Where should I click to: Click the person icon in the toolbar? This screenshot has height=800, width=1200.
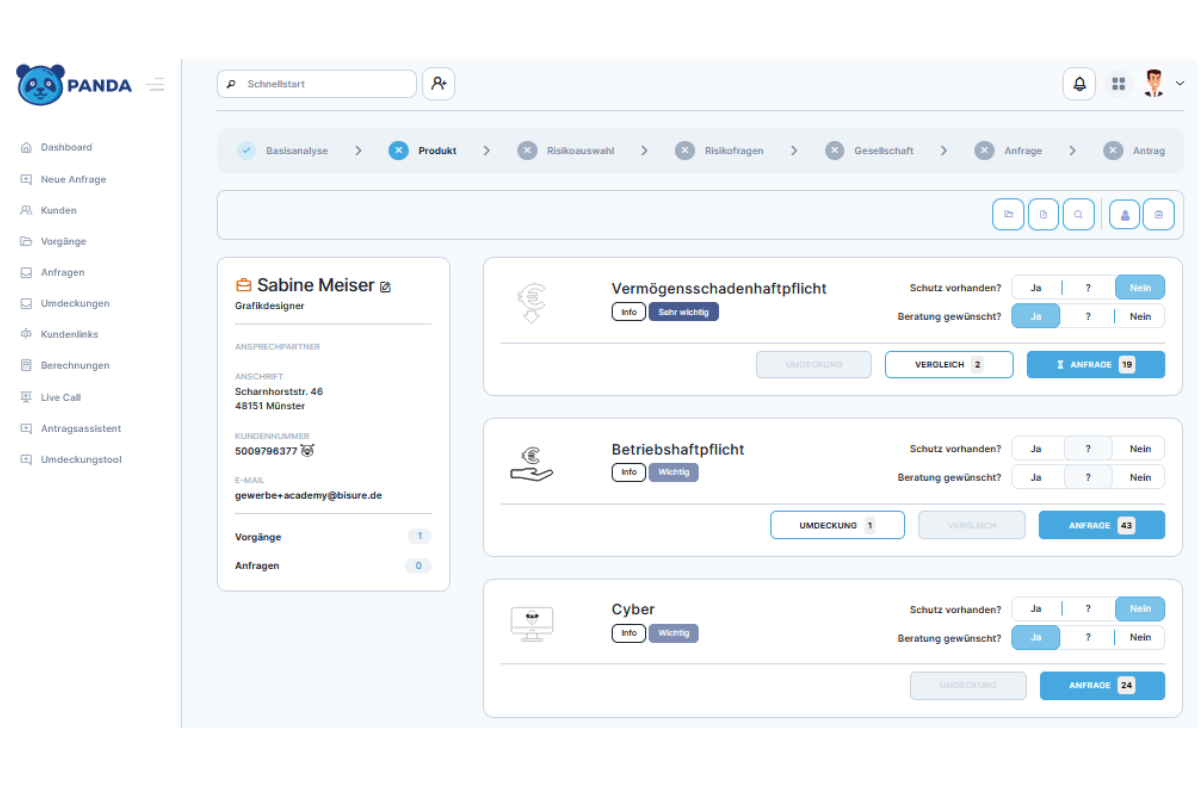(1124, 215)
